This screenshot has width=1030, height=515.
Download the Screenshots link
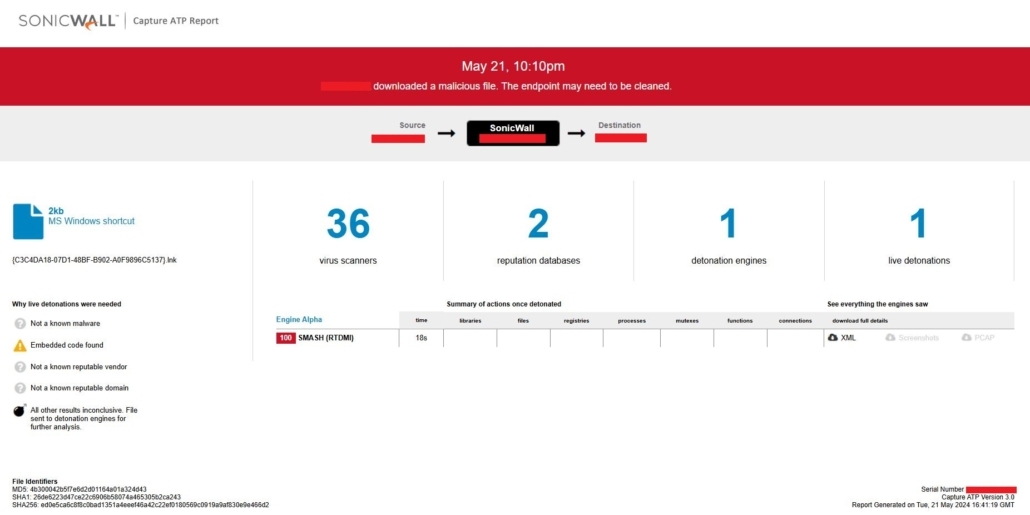click(x=918, y=338)
